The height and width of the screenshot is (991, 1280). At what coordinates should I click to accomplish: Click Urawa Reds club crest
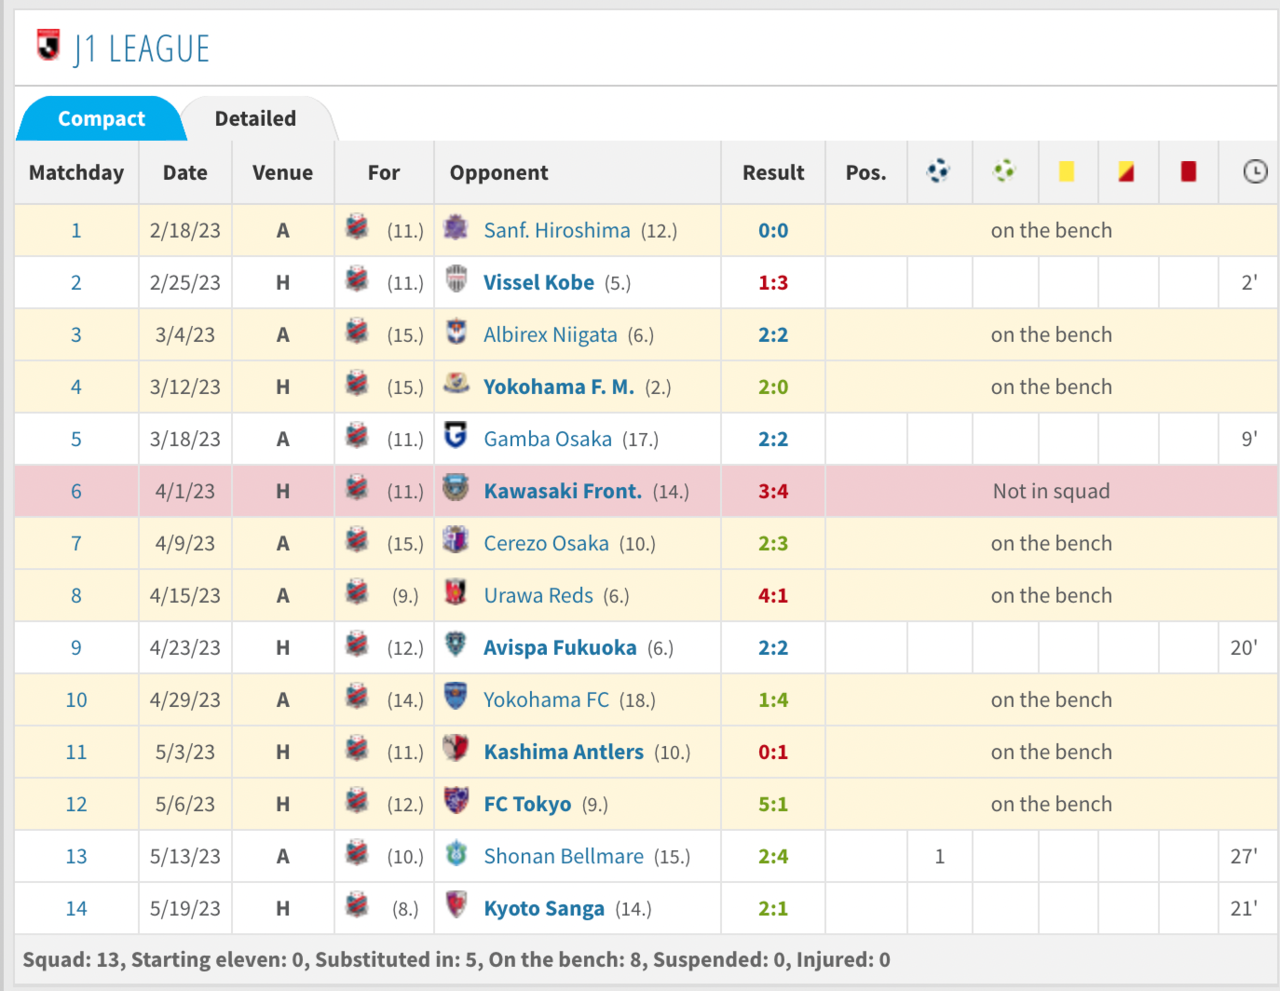click(456, 591)
